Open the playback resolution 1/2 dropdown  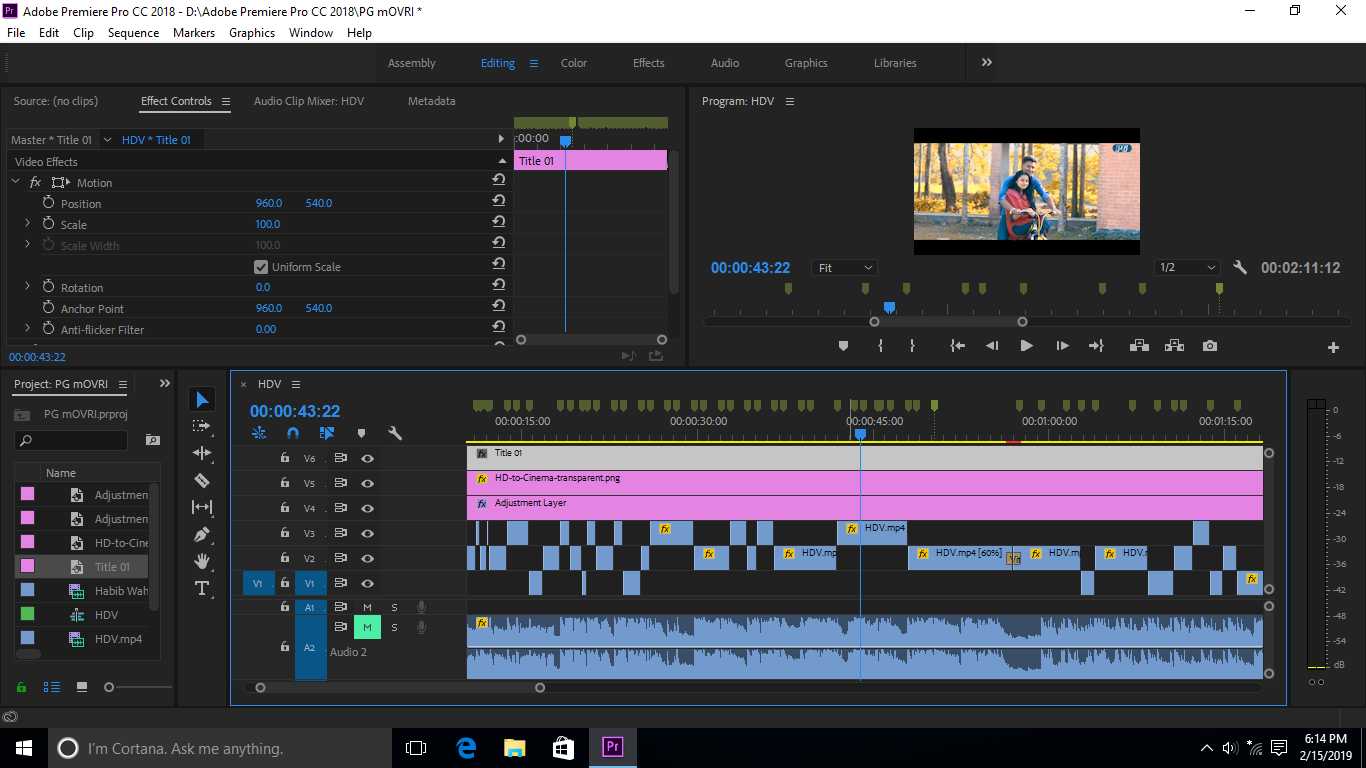click(1186, 268)
